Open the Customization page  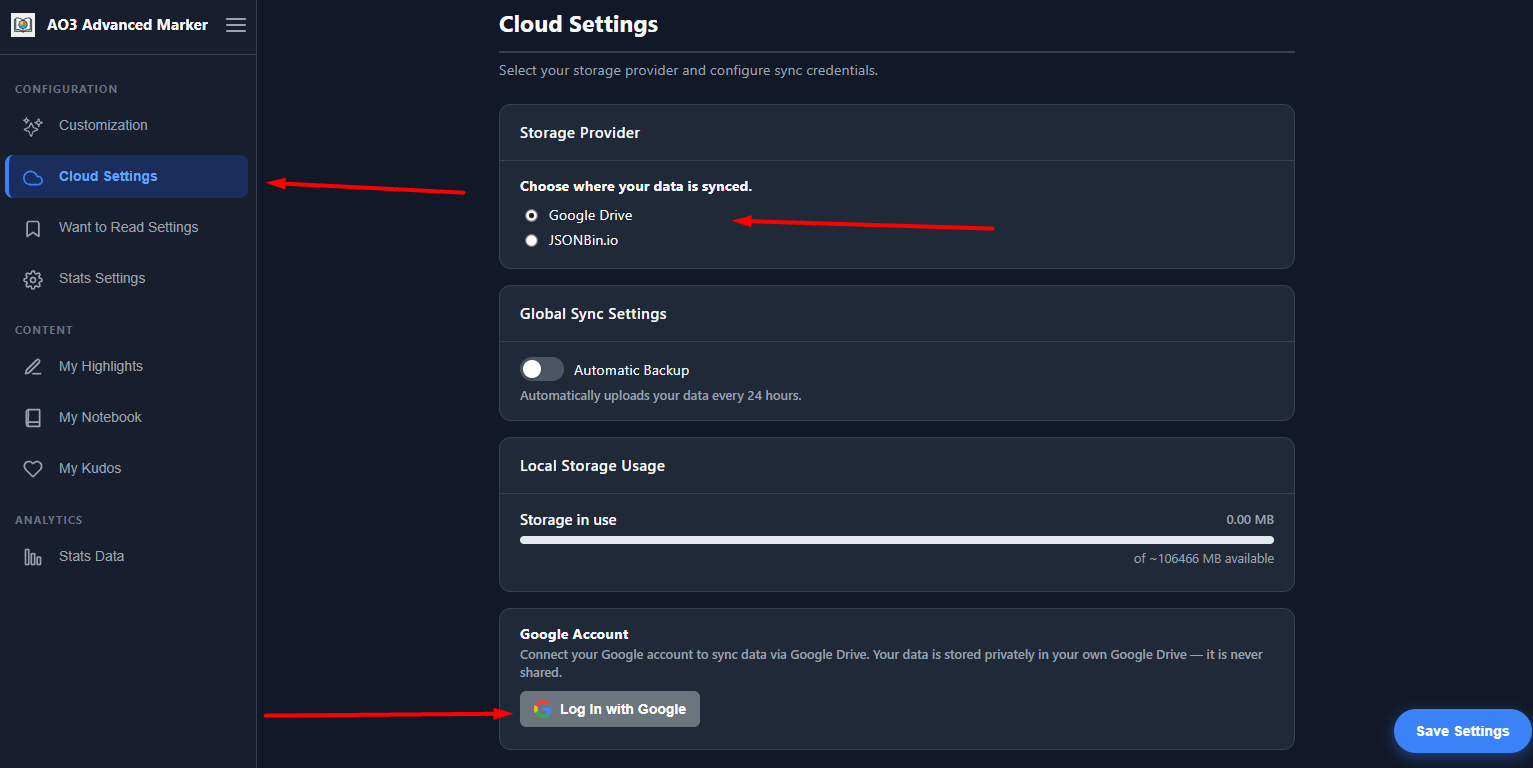(x=126, y=126)
